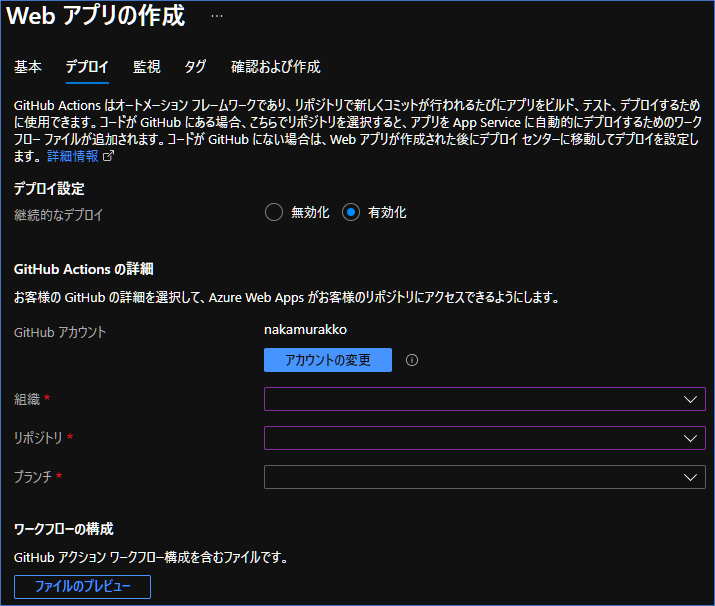Switch to the タグ tab
This screenshot has width=715, height=606.
pyautogui.click(x=195, y=67)
